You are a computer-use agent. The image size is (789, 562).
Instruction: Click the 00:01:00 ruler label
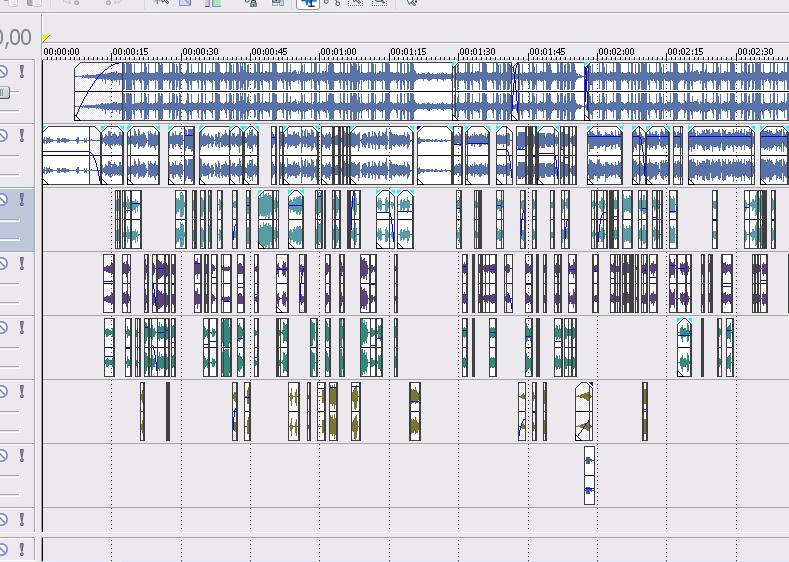(x=339, y=51)
